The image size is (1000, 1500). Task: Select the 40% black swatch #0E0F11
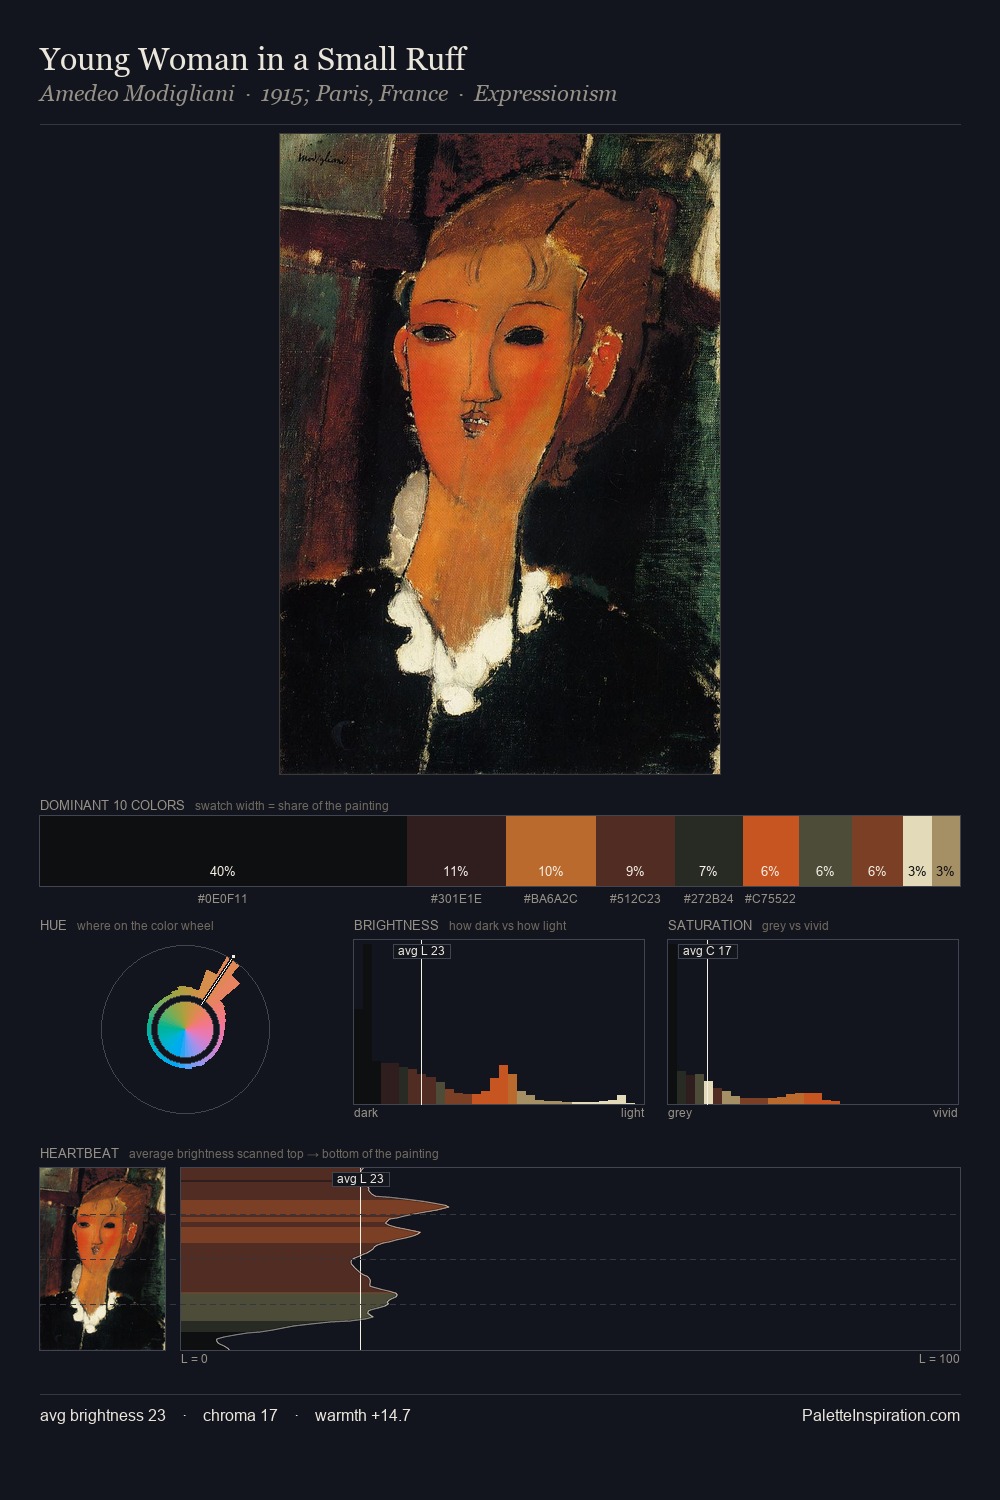point(223,851)
